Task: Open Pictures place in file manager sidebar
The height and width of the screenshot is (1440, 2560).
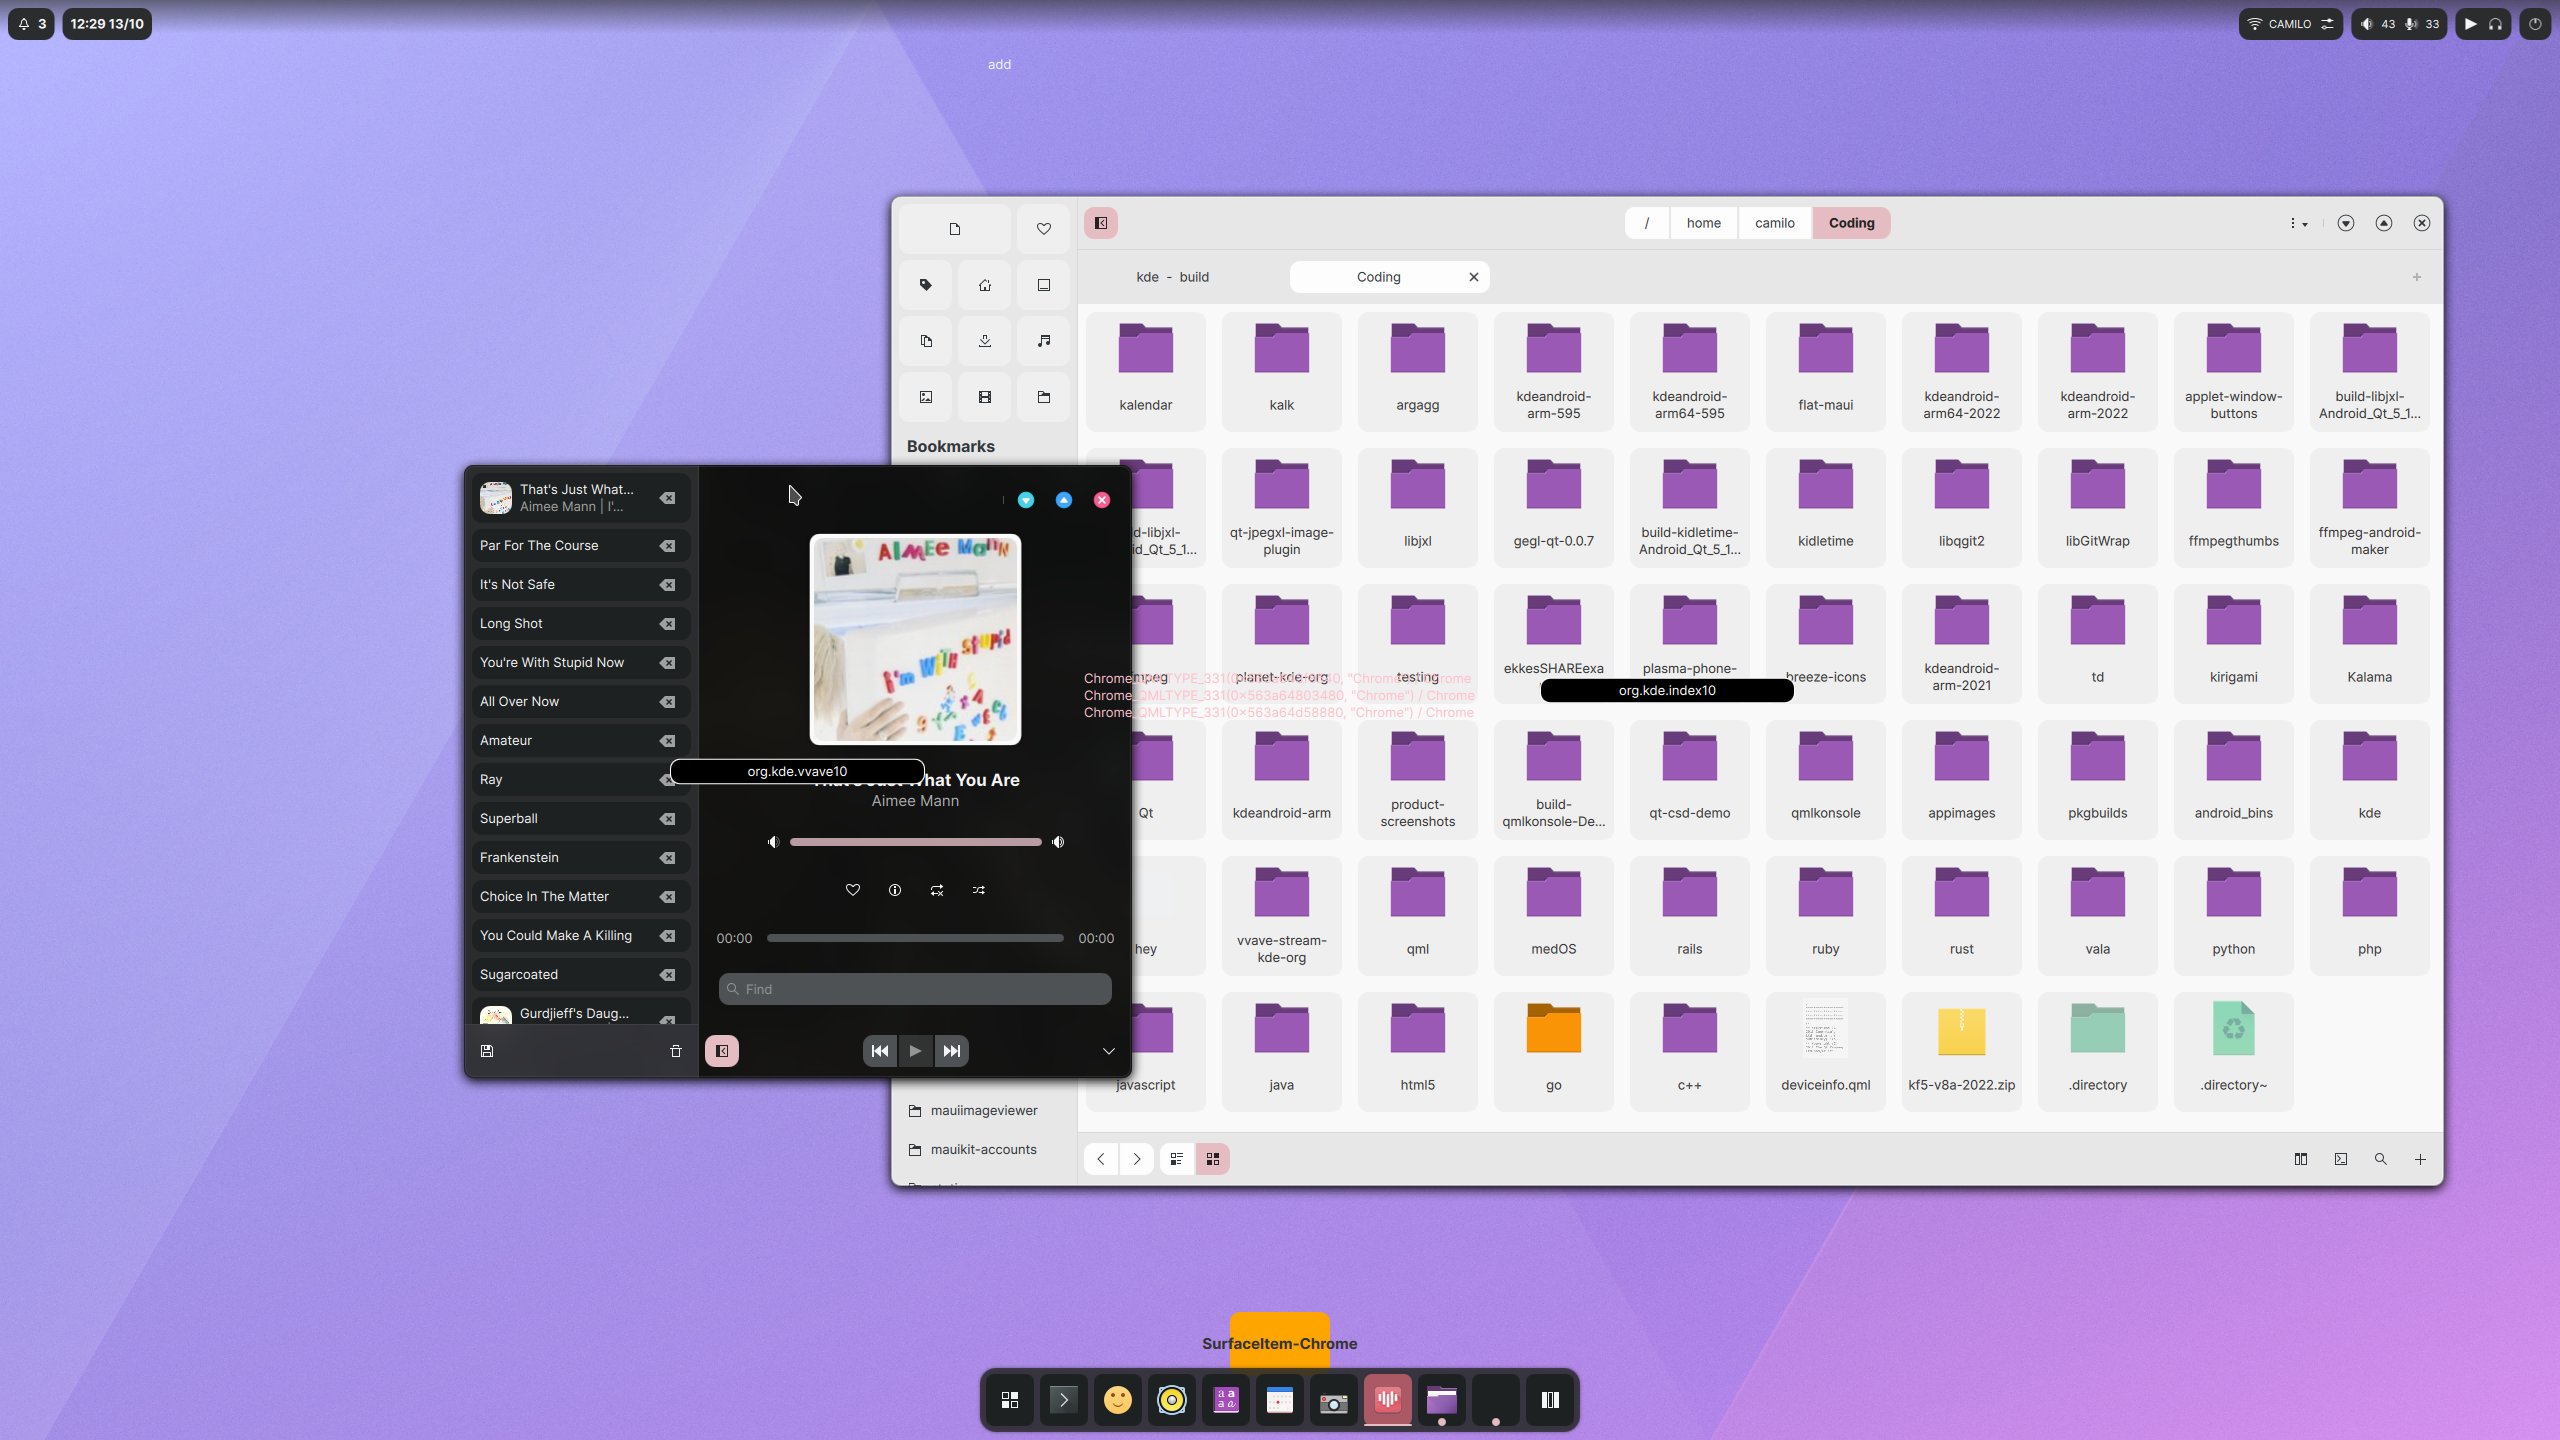Action: [926, 397]
